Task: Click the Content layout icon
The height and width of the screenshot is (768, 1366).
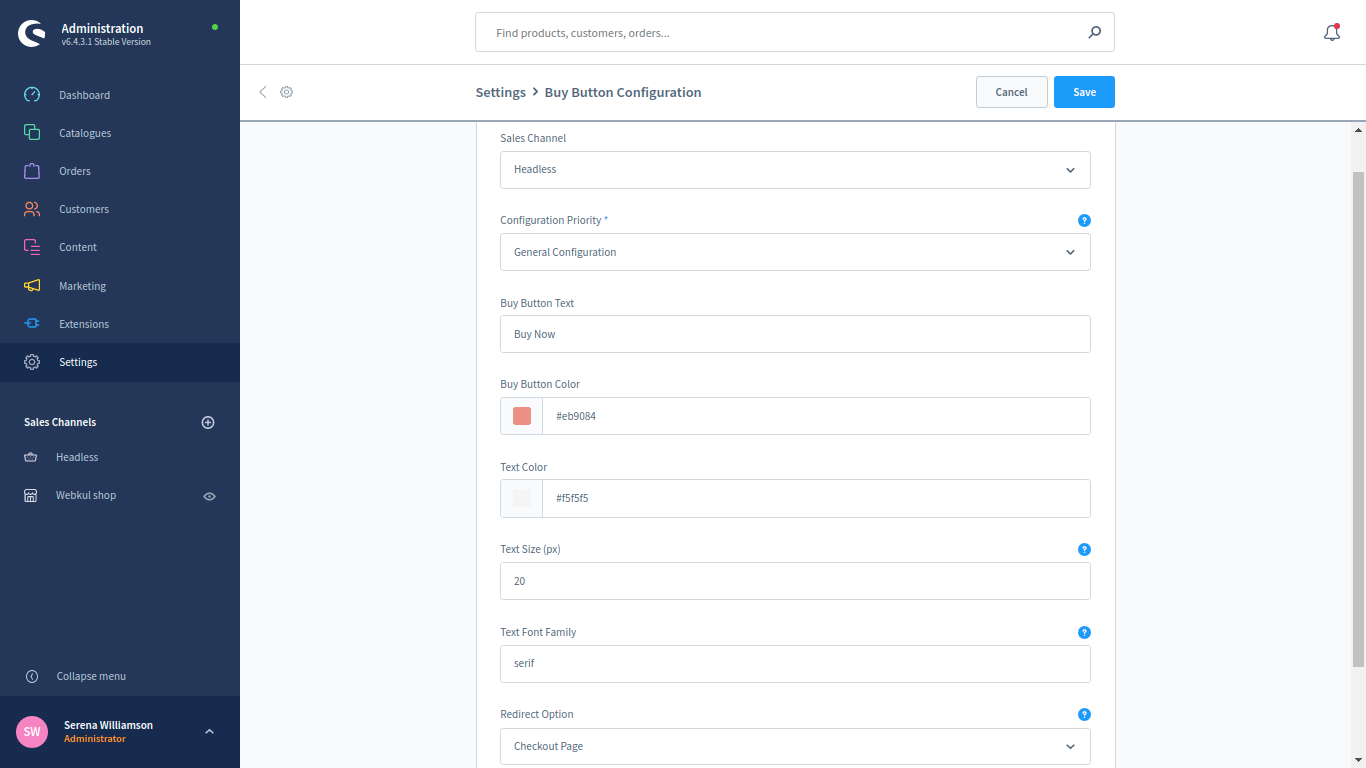Action: coord(32,247)
